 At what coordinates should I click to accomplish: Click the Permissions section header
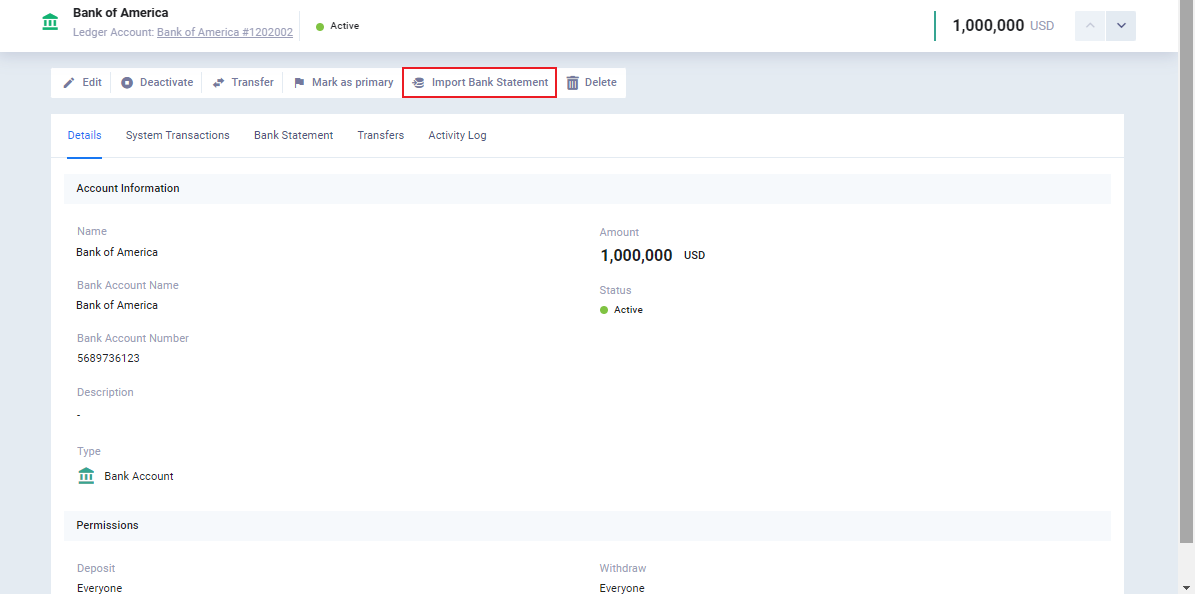point(588,525)
